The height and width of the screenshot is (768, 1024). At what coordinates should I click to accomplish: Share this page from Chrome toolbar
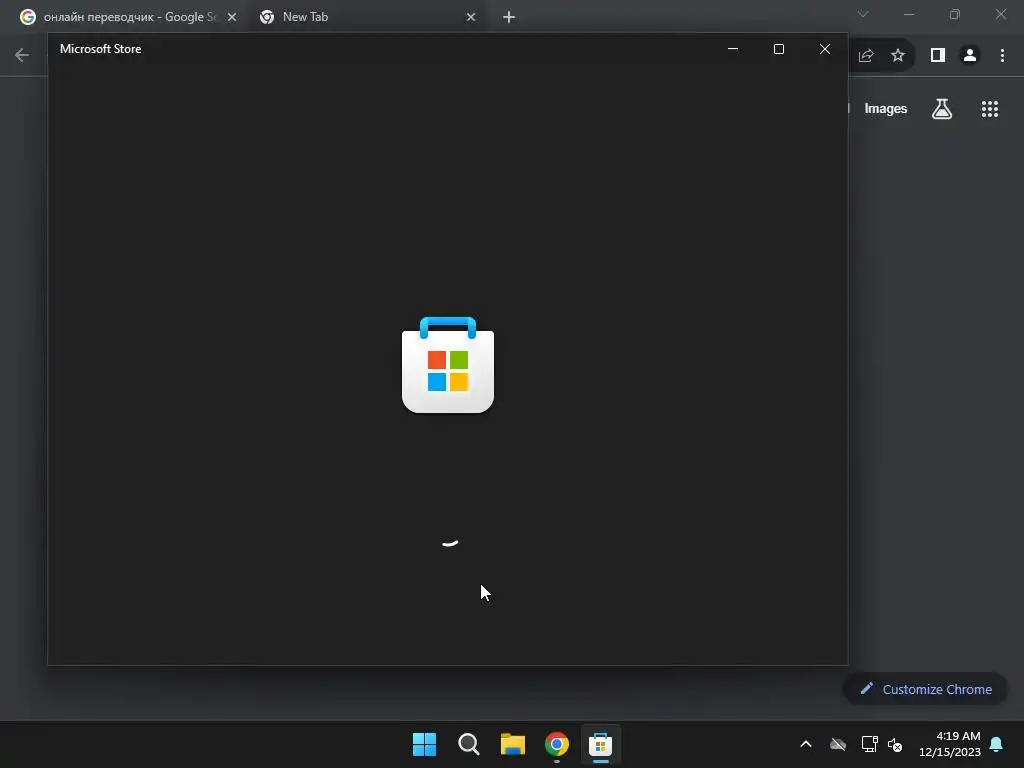tap(866, 56)
